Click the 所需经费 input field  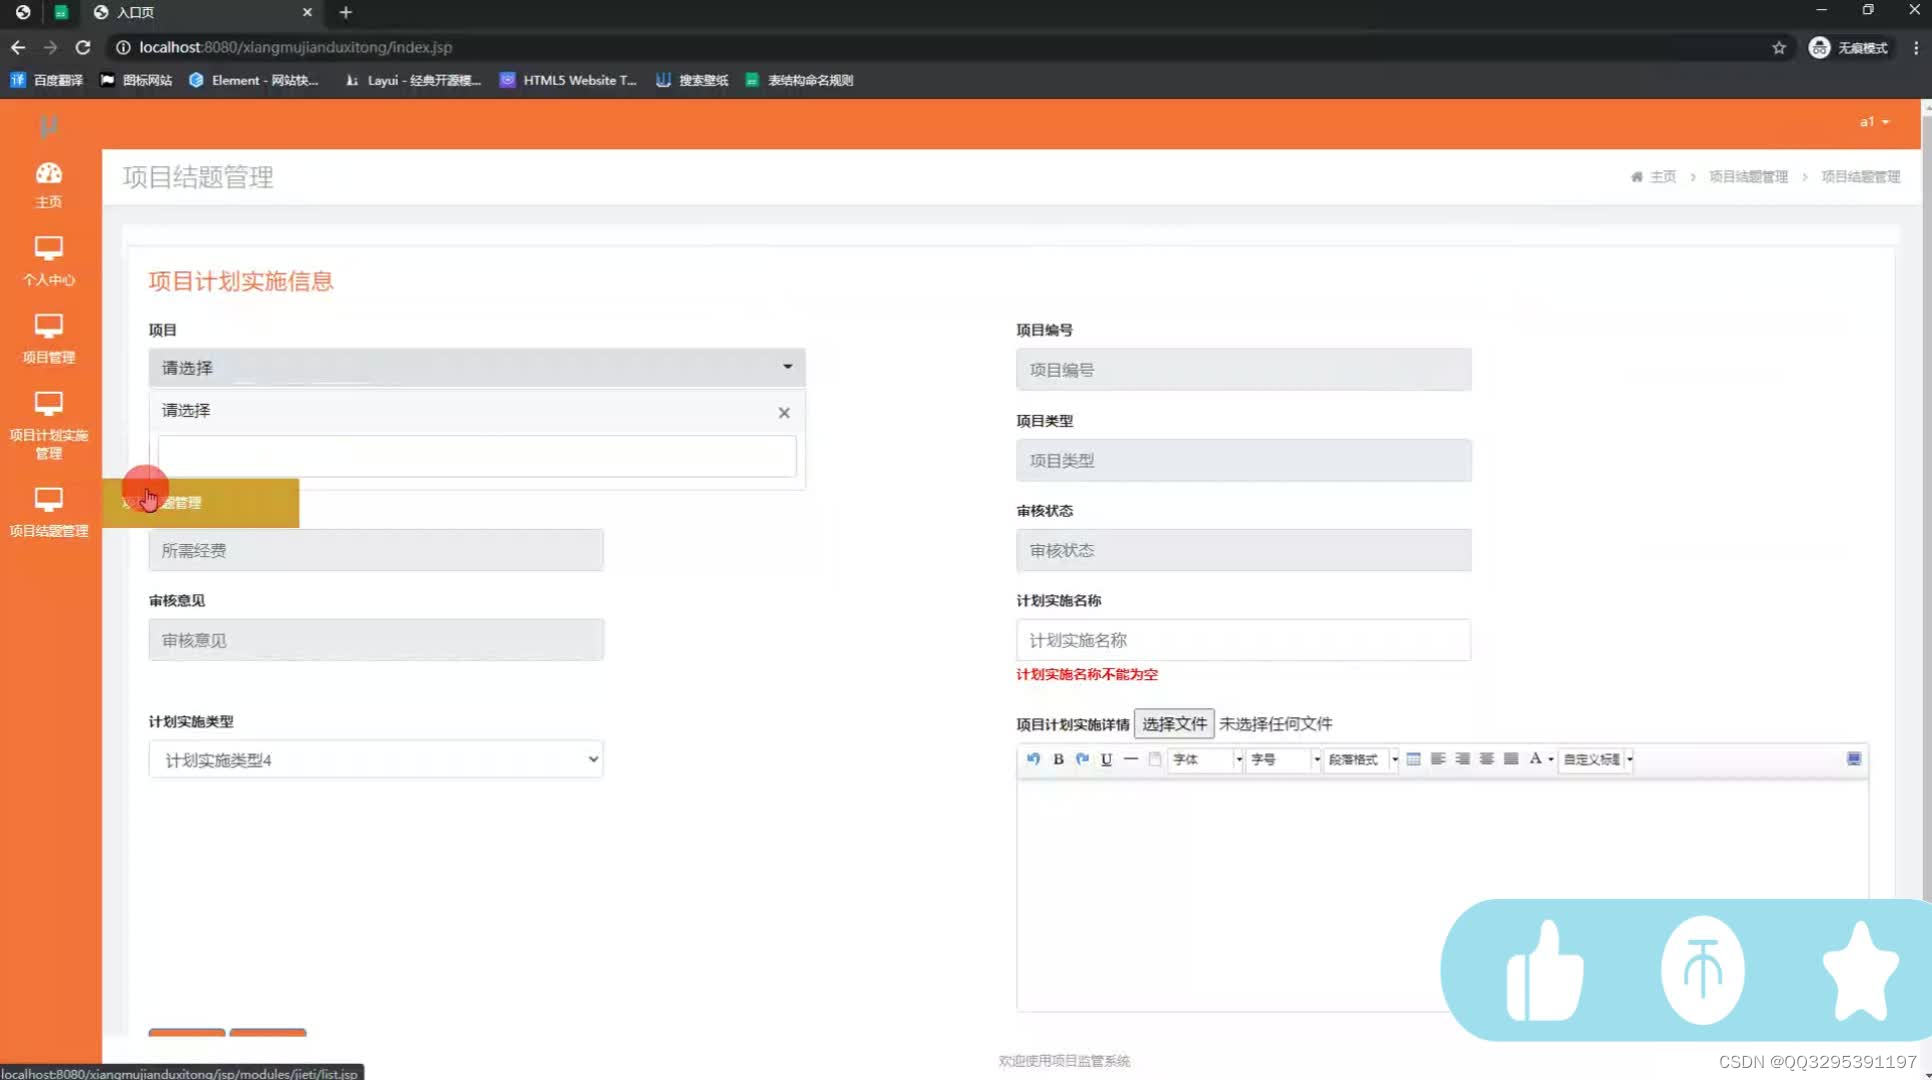point(376,550)
